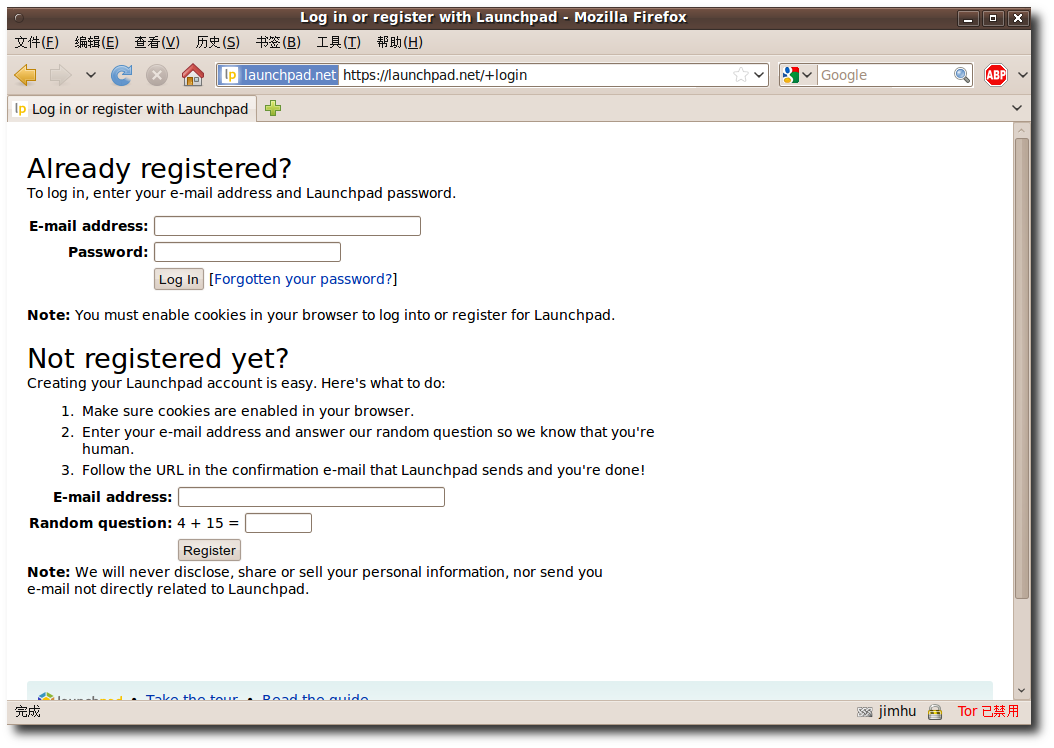This screenshot has width=1054, height=748.
Task: Click the Password field
Action: (247, 252)
